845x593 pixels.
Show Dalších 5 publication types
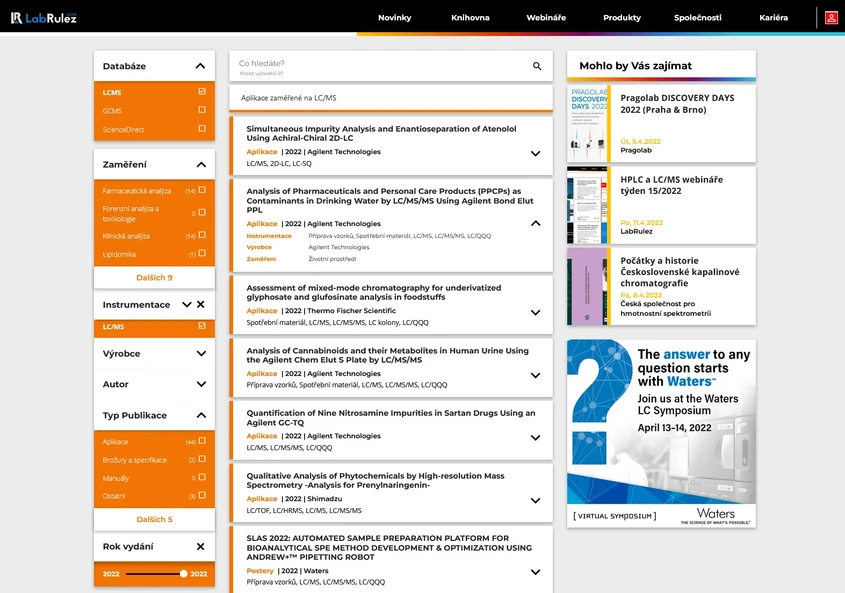click(x=154, y=519)
